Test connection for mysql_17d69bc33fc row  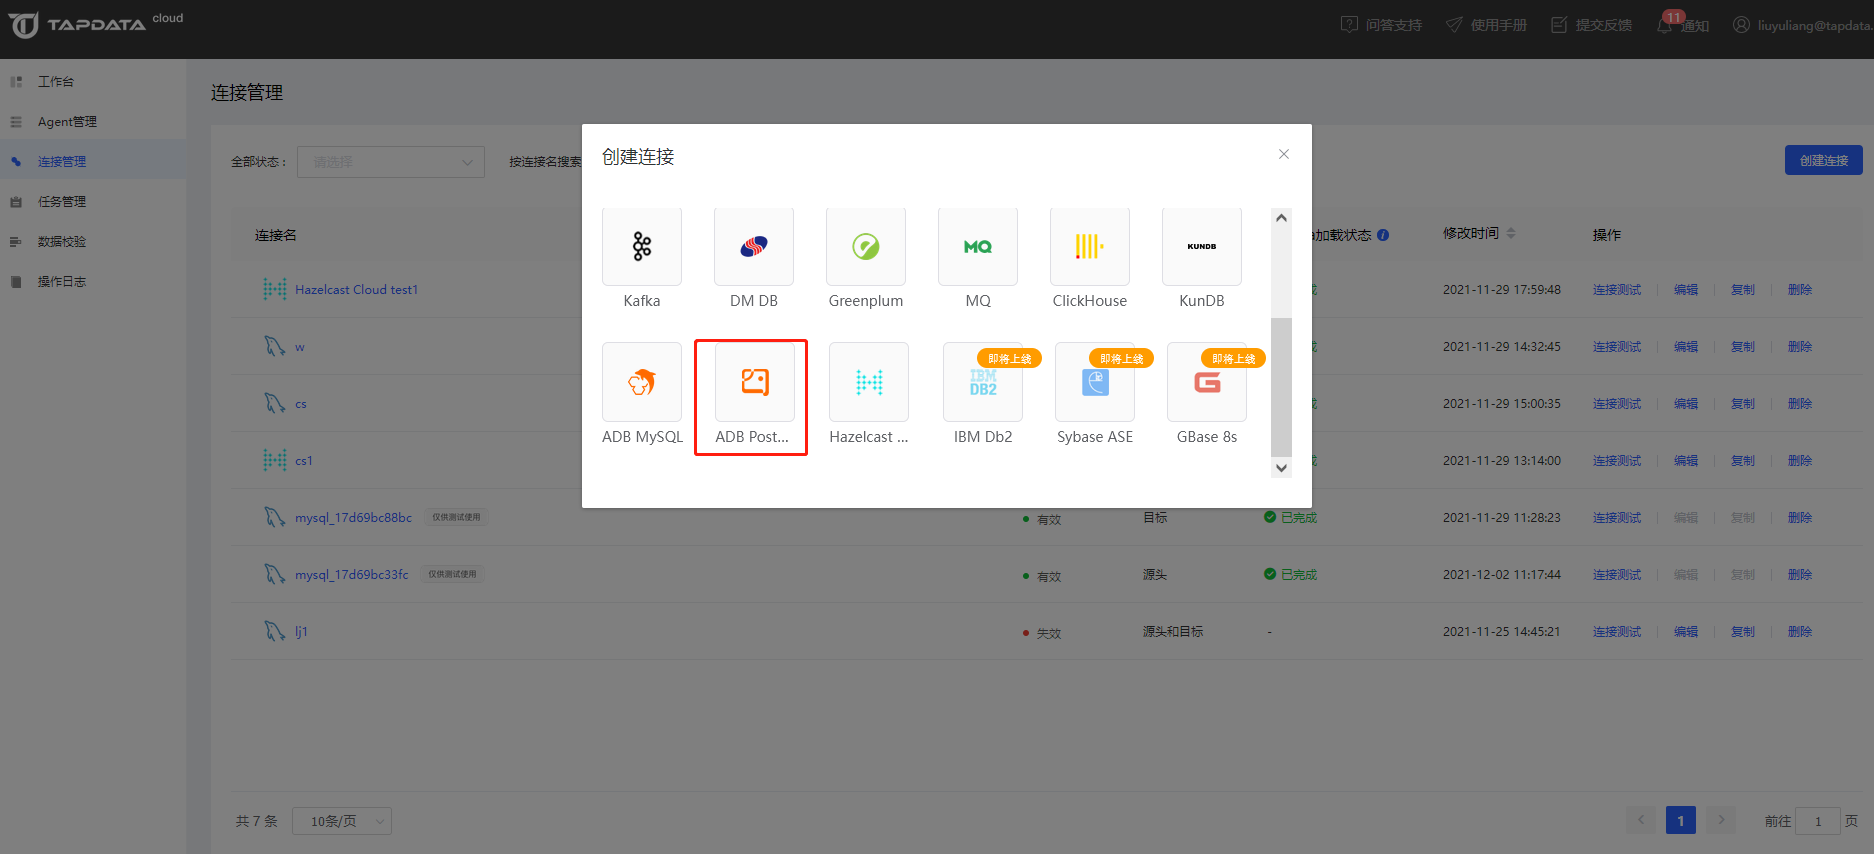coord(1617,574)
